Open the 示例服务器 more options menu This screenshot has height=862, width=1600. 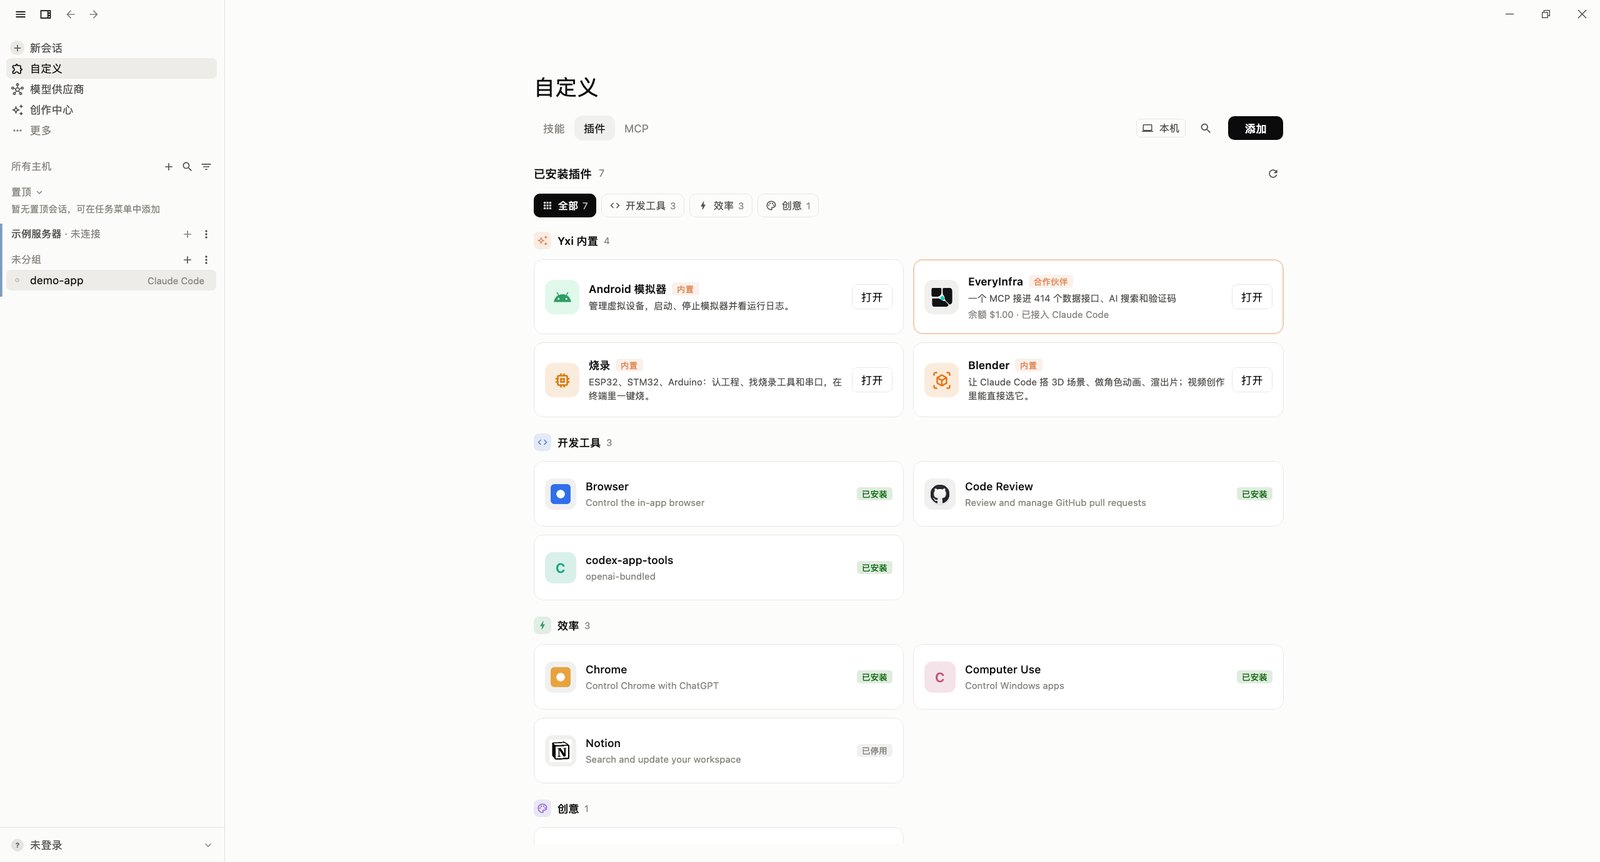coord(206,234)
